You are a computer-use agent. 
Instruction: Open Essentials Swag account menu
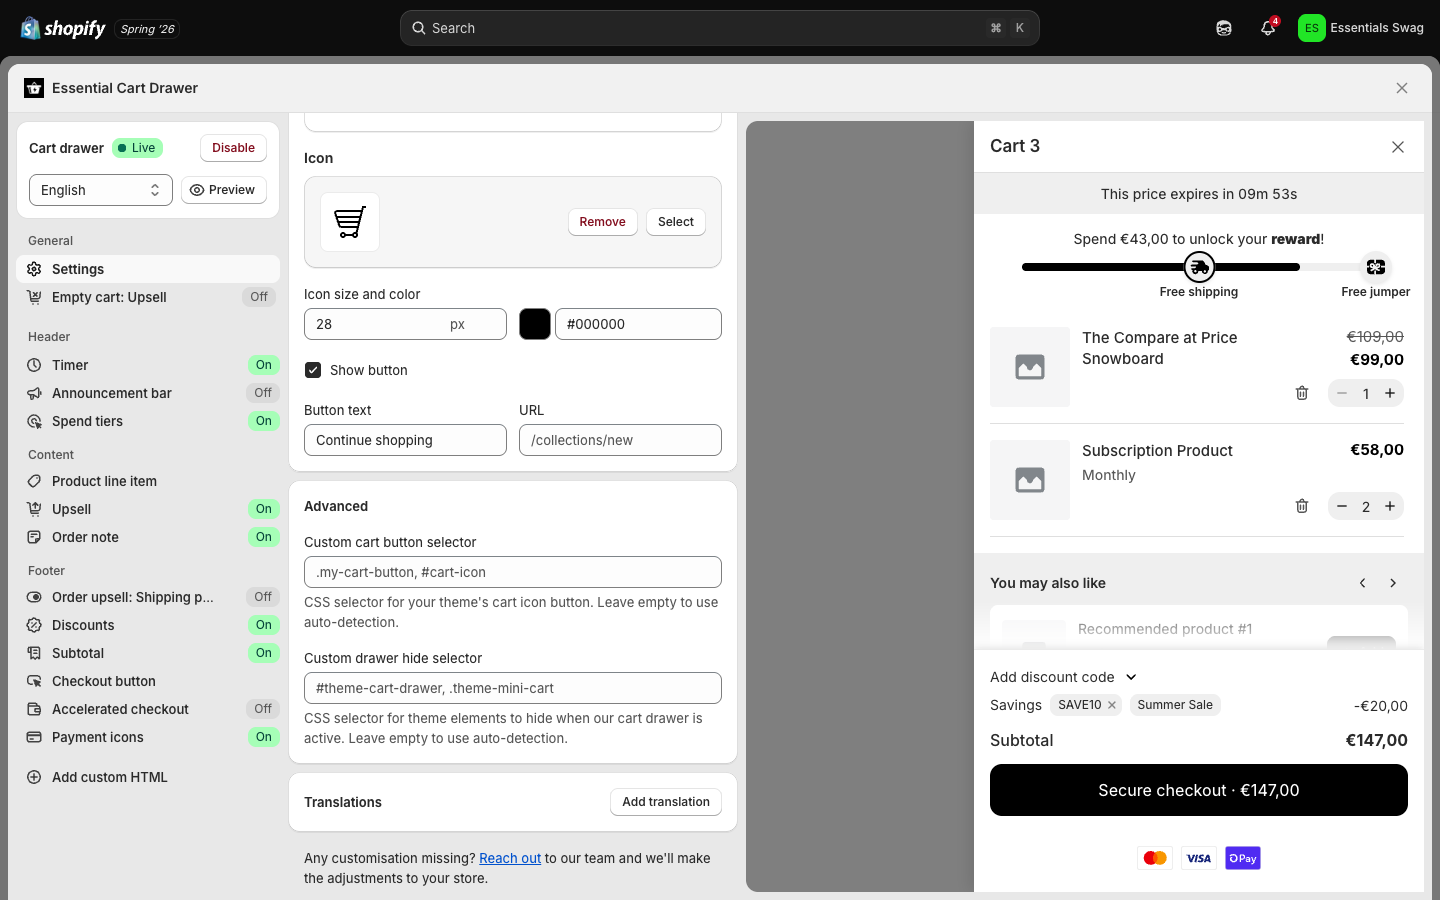tap(1361, 28)
